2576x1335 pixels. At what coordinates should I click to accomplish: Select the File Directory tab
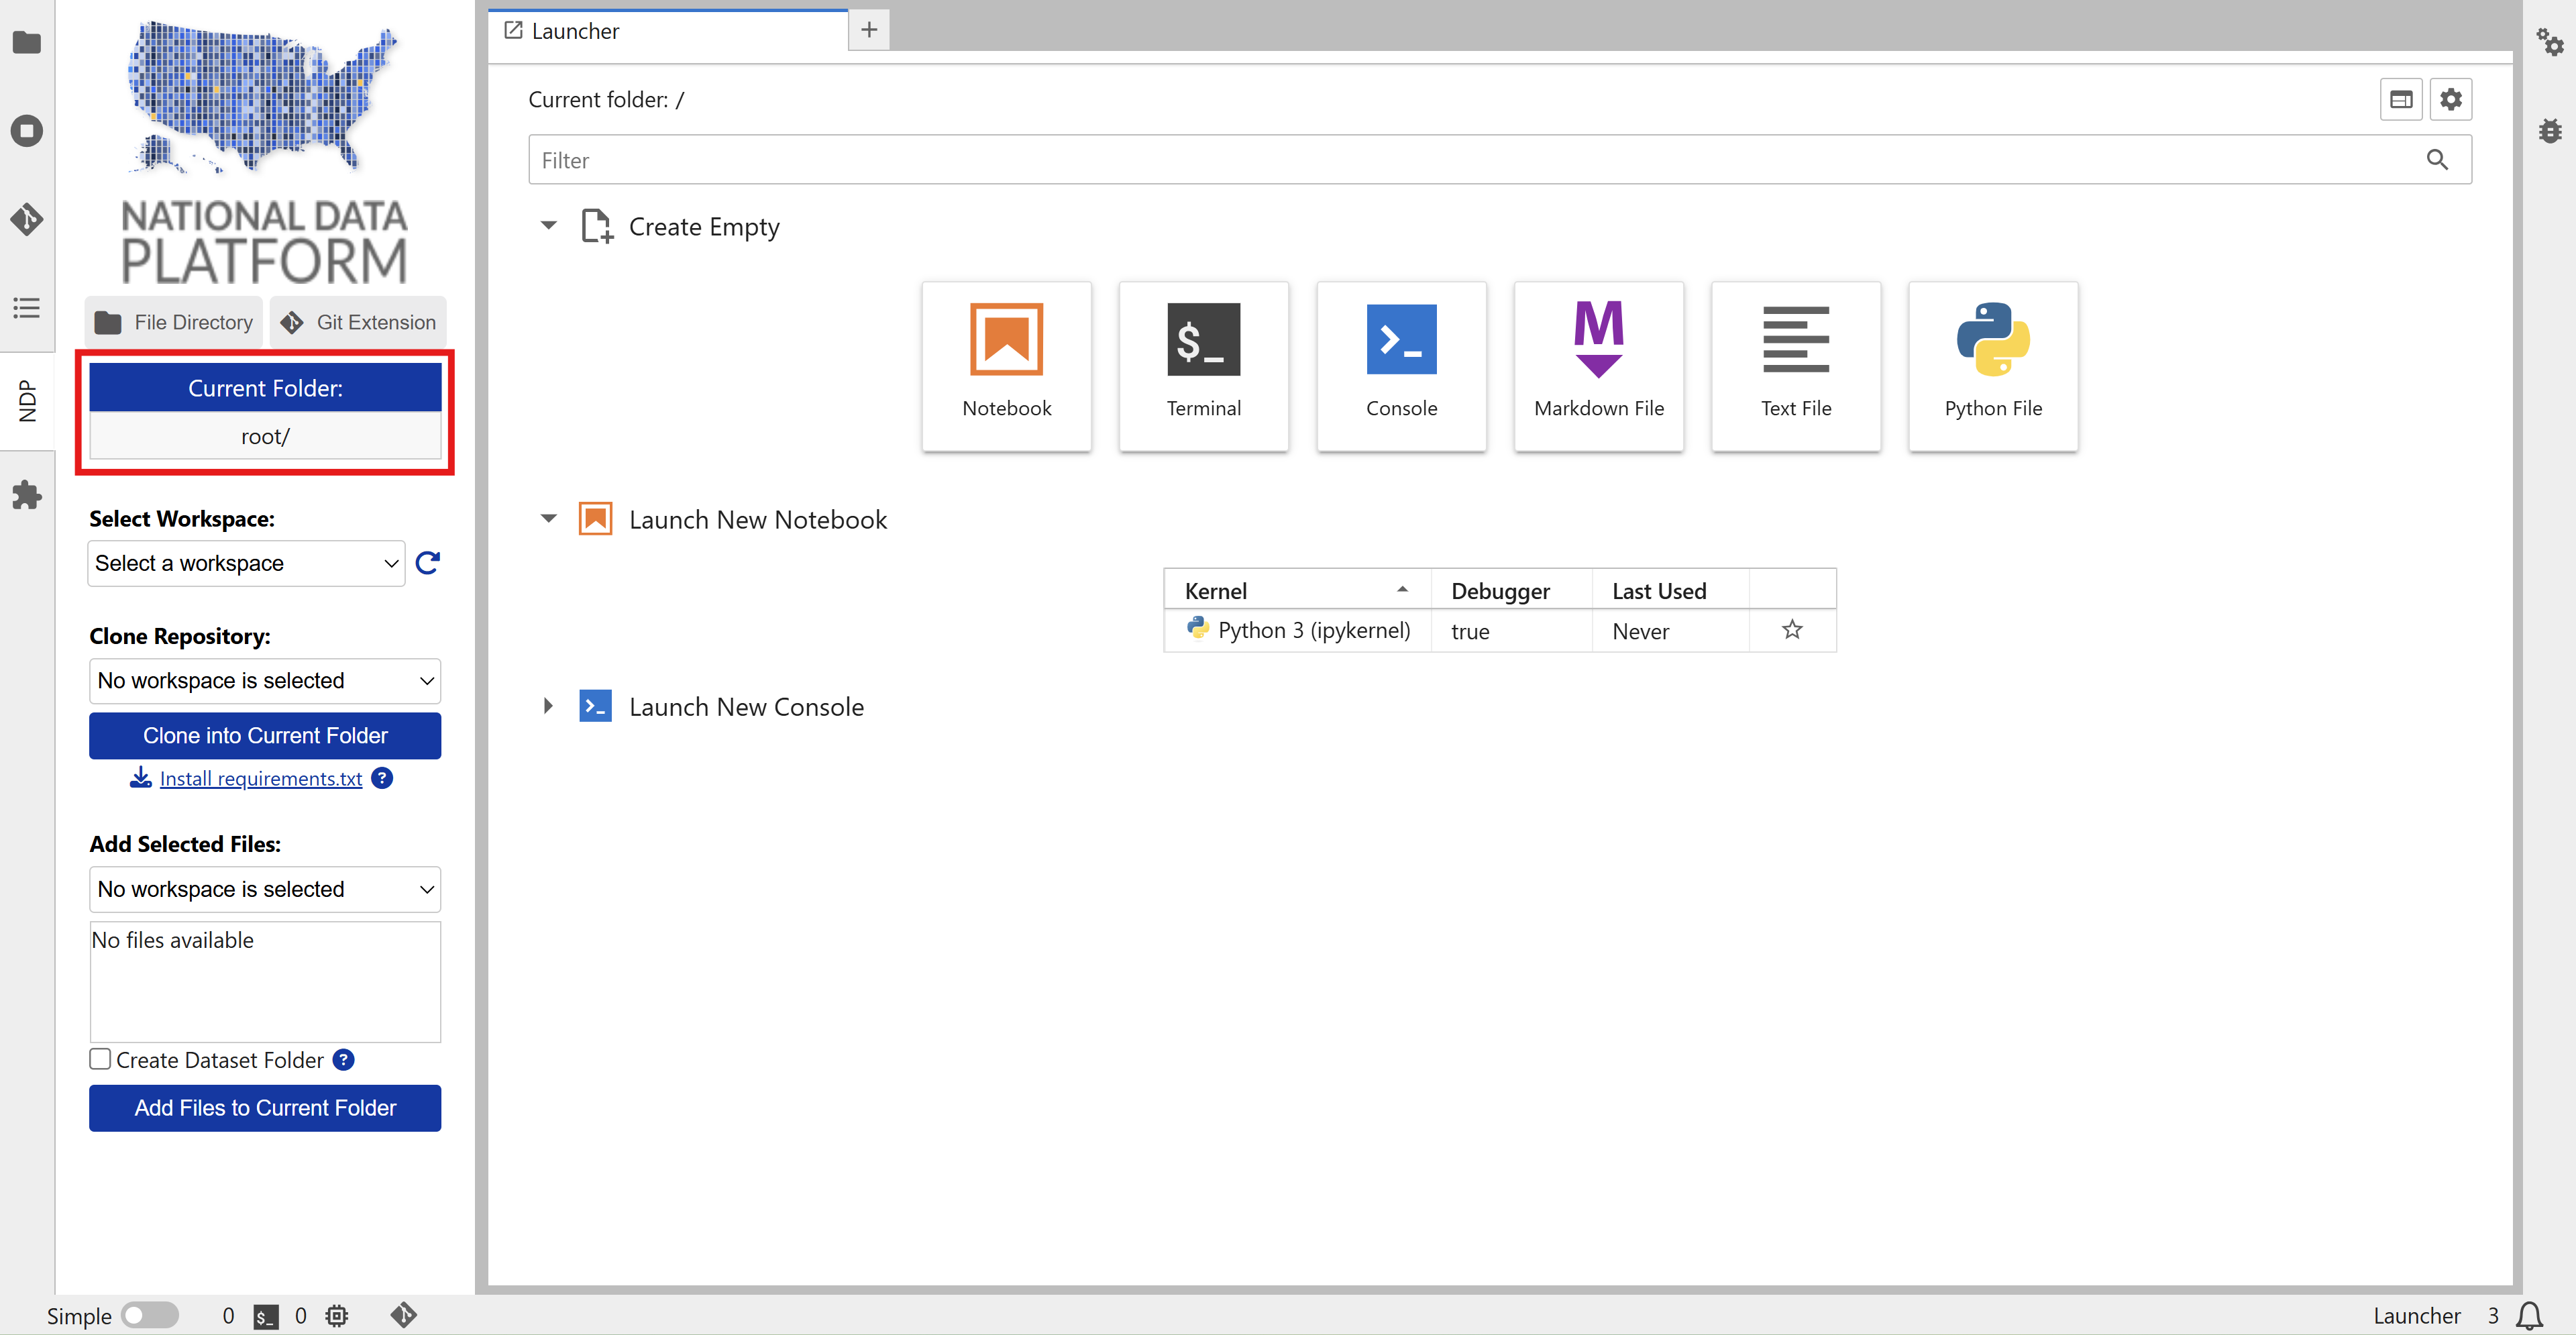174,322
